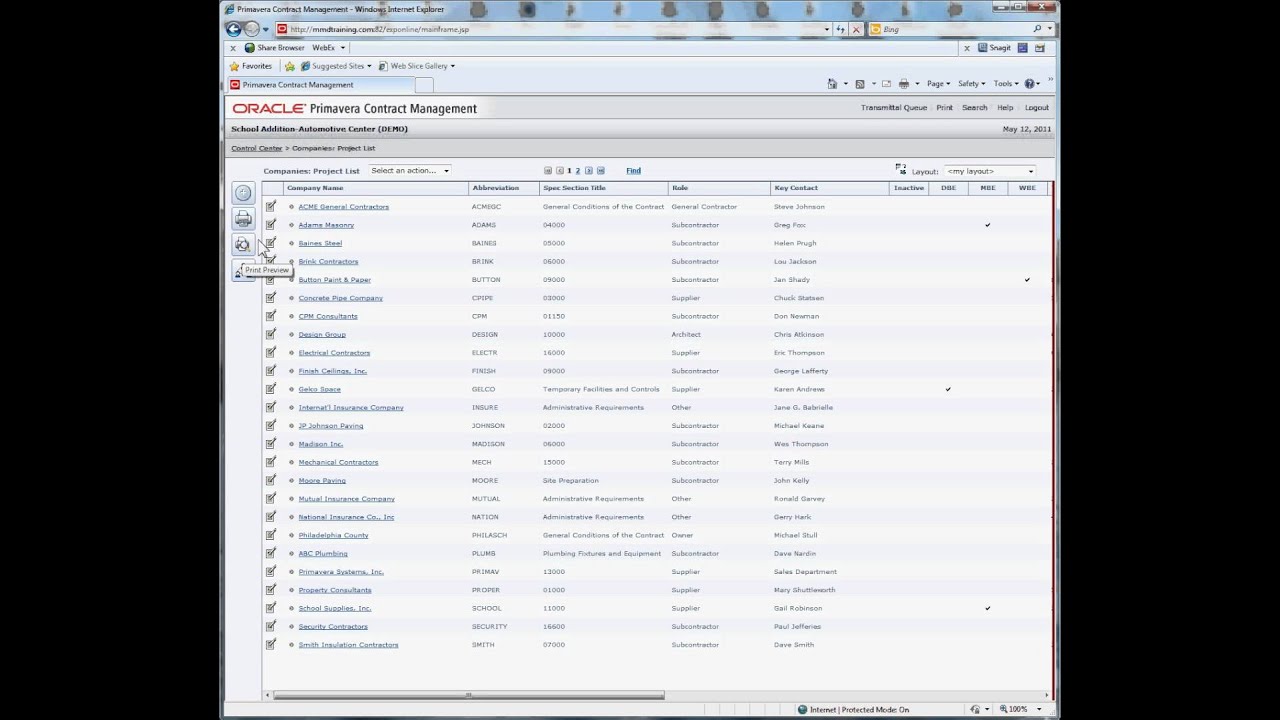Click the URL address bar field
This screenshot has width=1280, height=720.
pos(549,29)
